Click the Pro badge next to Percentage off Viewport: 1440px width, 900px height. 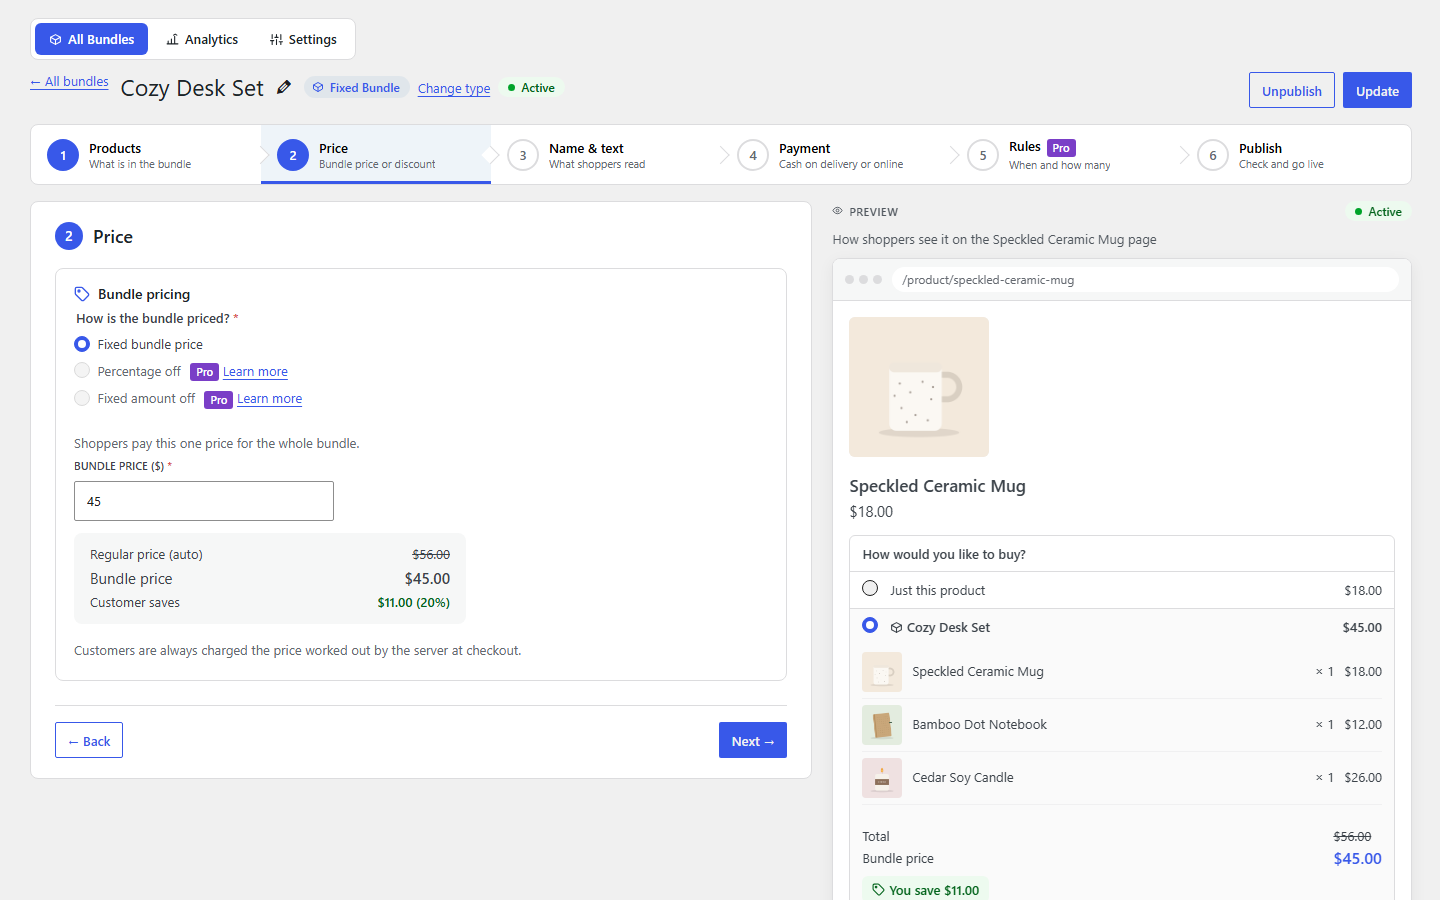point(204,372)
